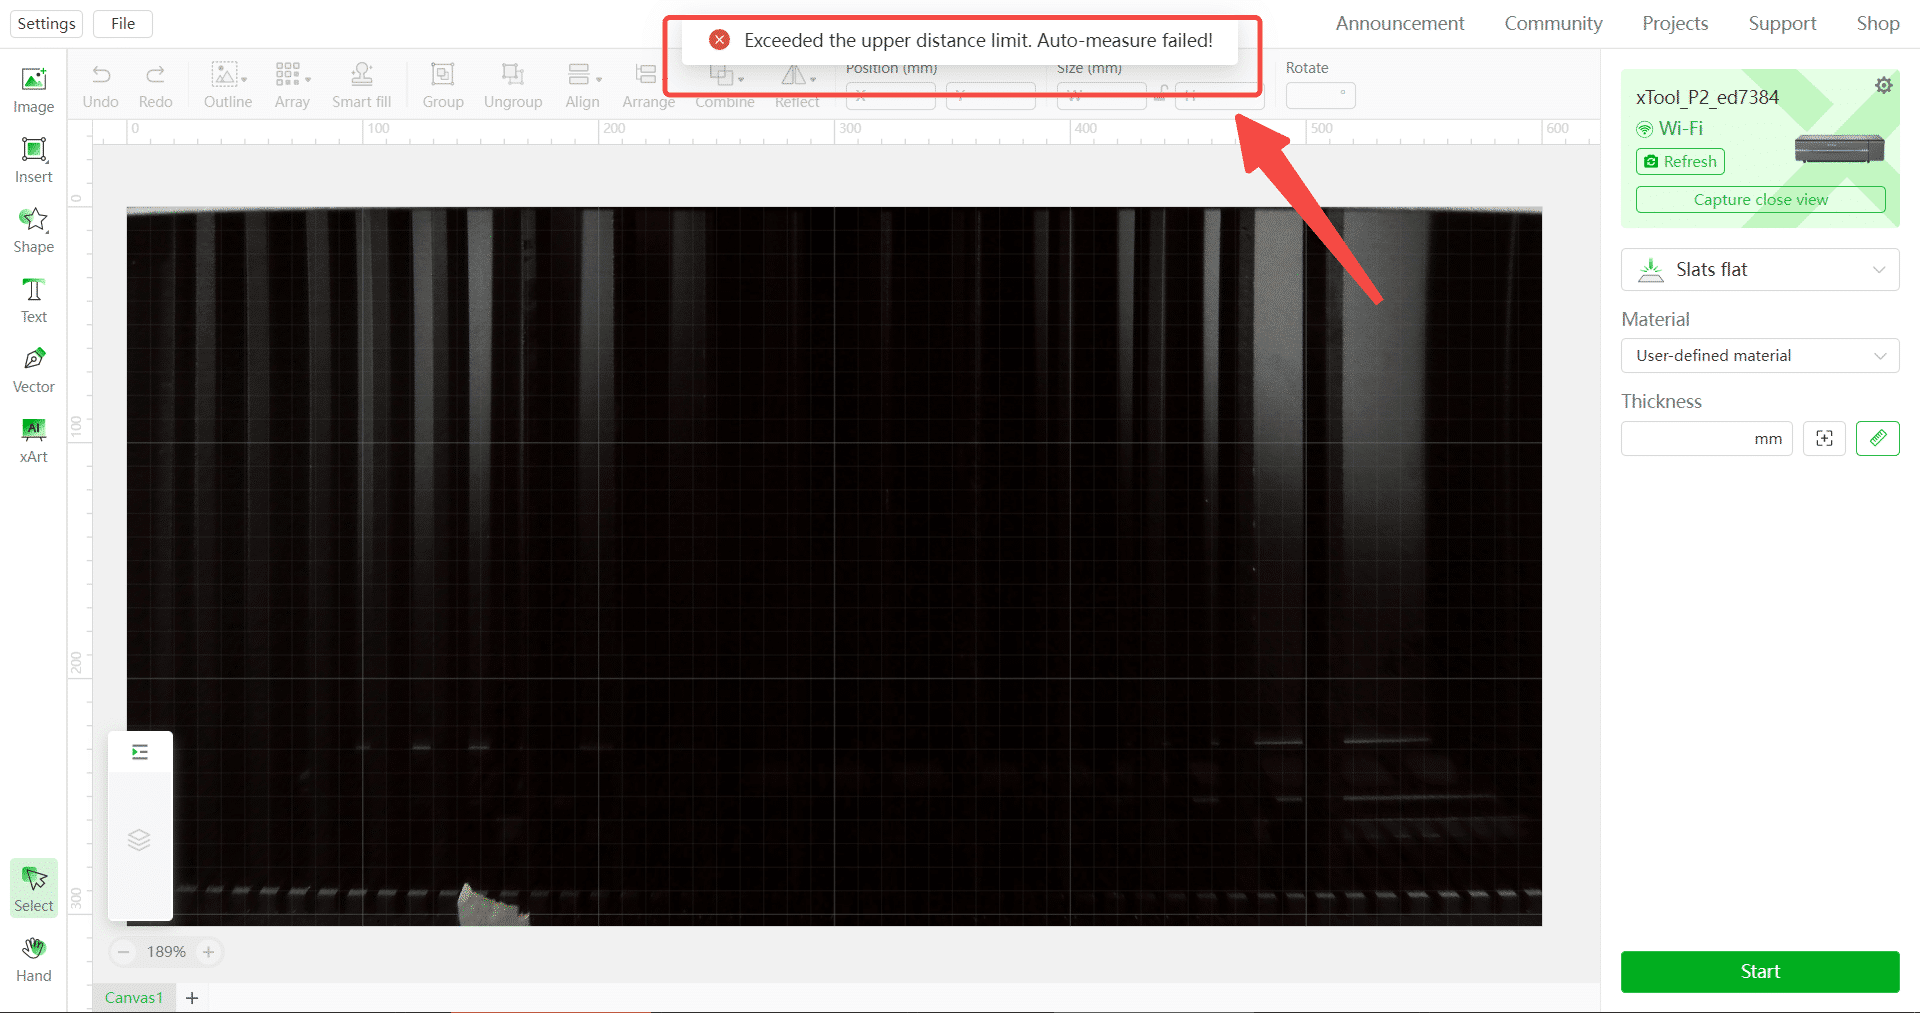The width and height of the screenshot is (1920, 1013).
Task: Switch to the Hand pan tool
Action: tap(34, 959)
